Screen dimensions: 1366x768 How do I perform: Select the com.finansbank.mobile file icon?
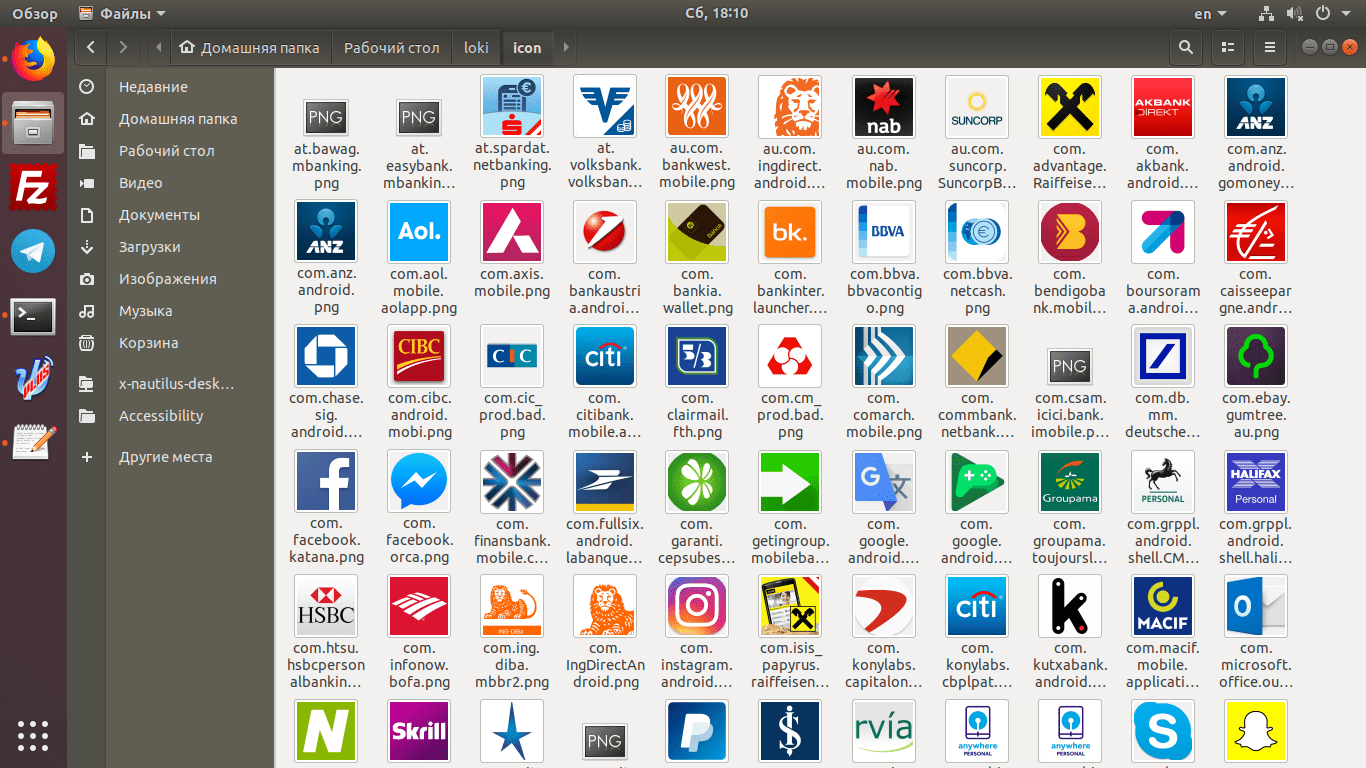[512, 481]
